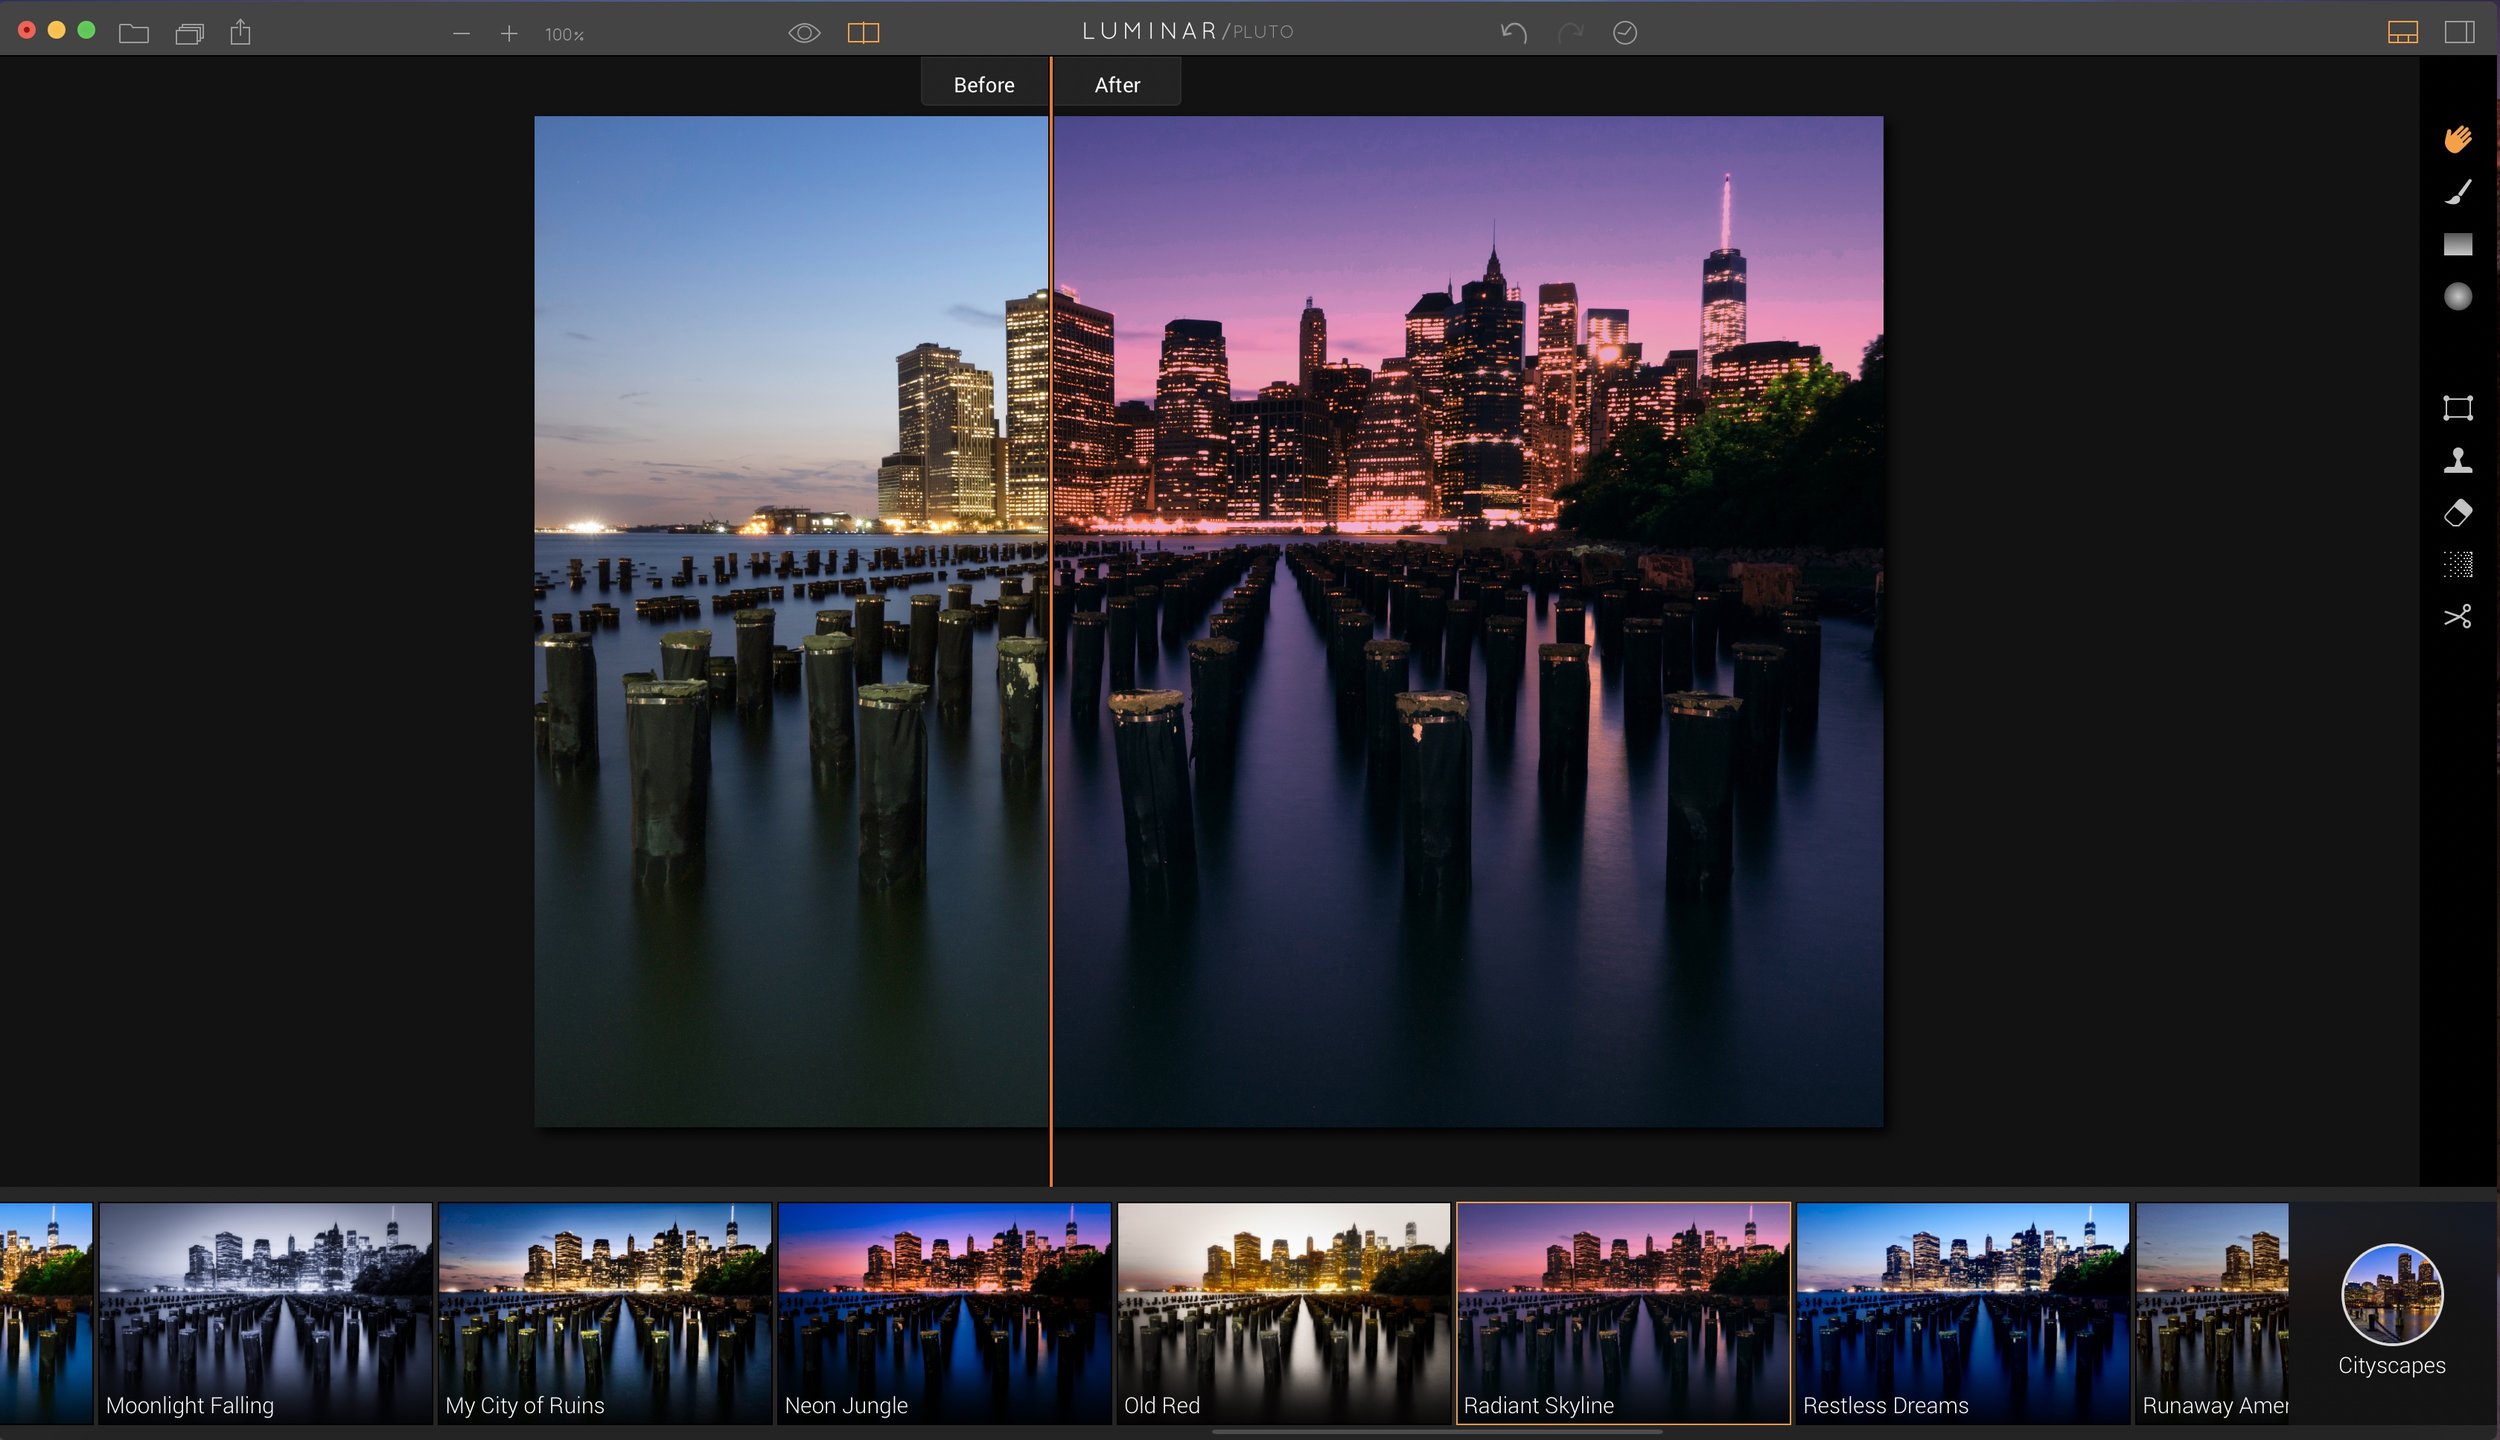Screen dimensions: 2500x1440
Task: Open the history clock icon
Action: pos(1625,33)
